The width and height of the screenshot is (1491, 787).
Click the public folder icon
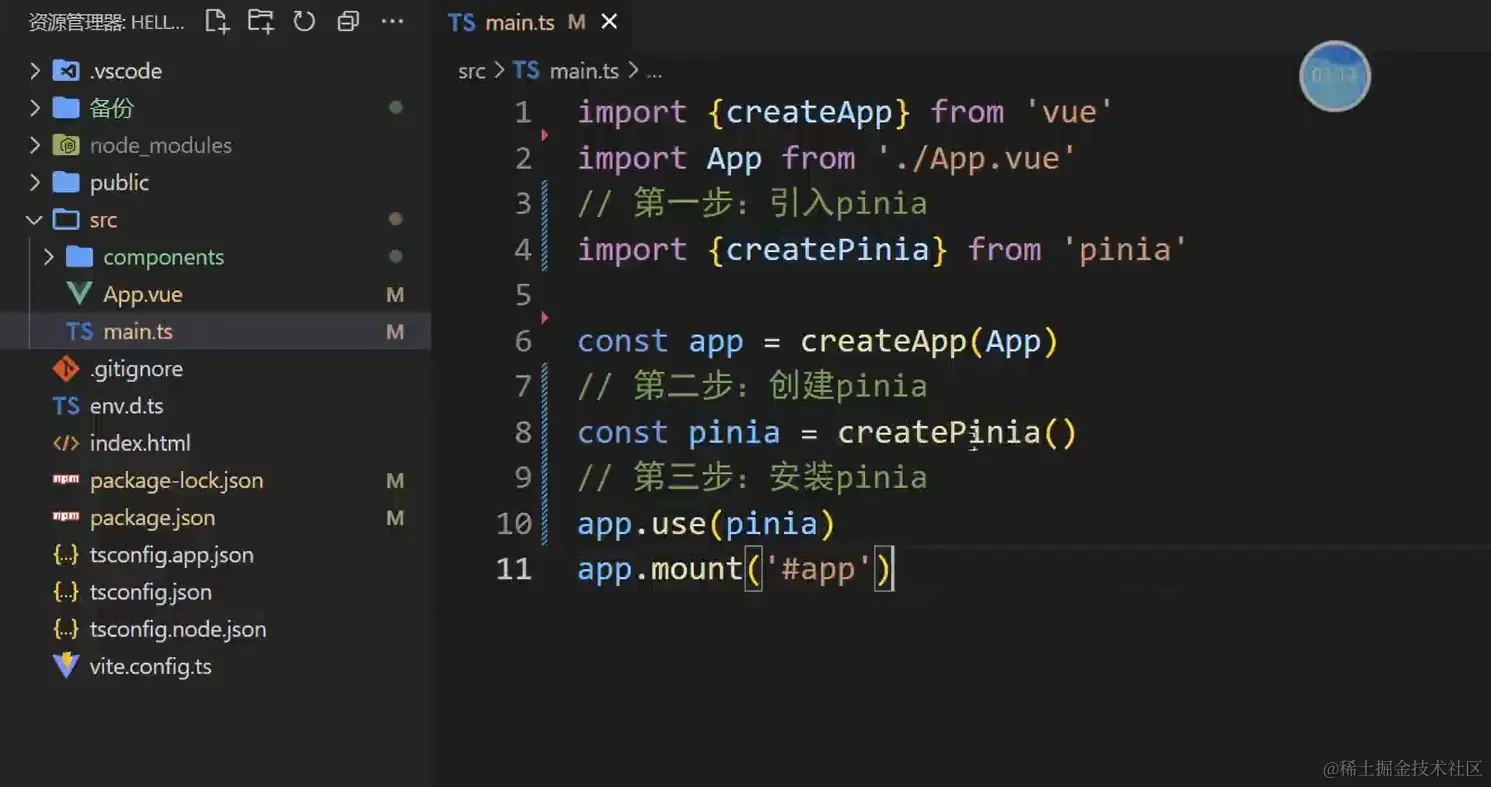pos(66,182)
